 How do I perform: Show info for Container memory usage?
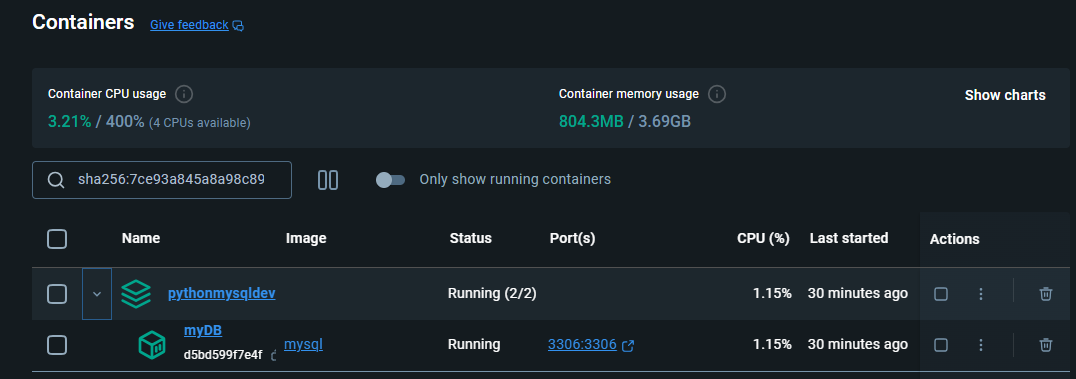717,94
